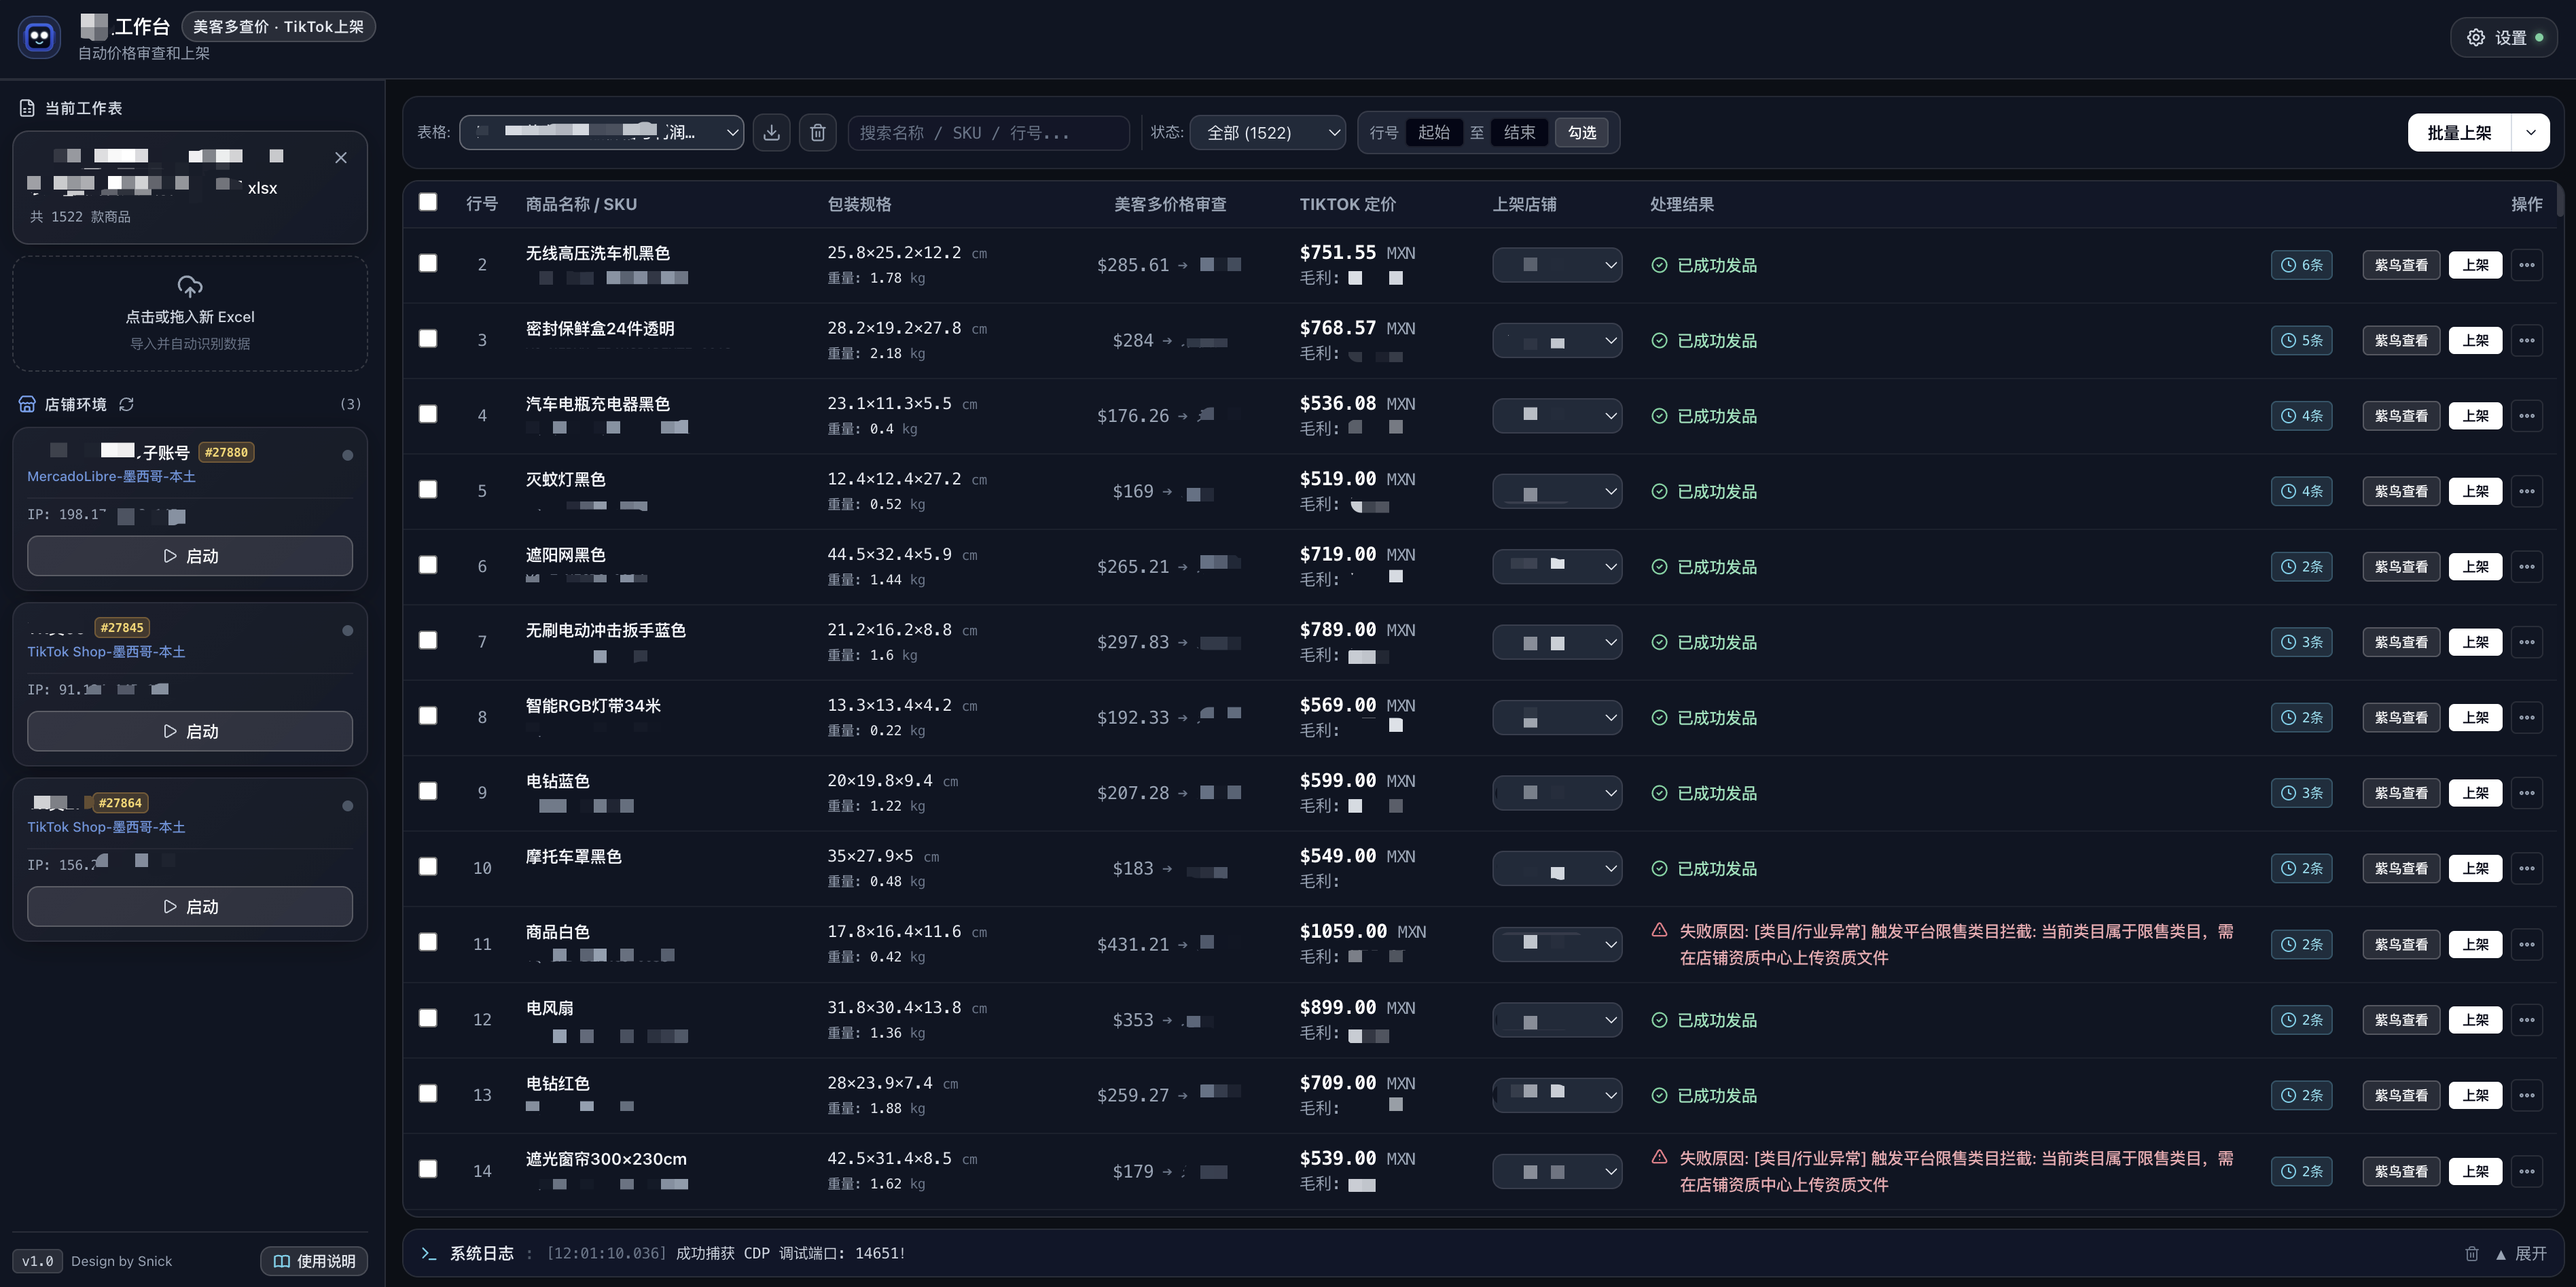Click the table vertical scrollbar
The image size is (2576, 1287).
[2560, 200]
